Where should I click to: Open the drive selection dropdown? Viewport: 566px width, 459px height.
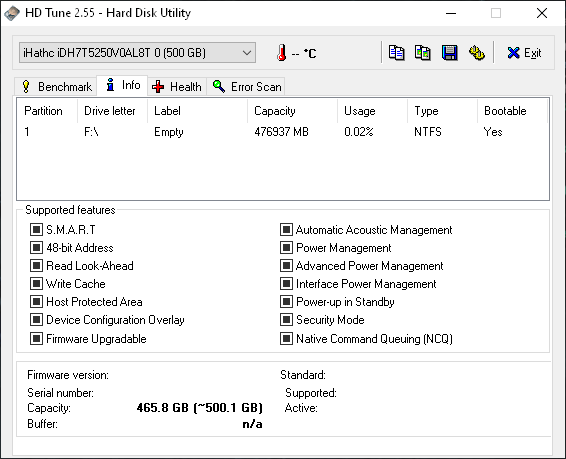click(x=137, y=53)
